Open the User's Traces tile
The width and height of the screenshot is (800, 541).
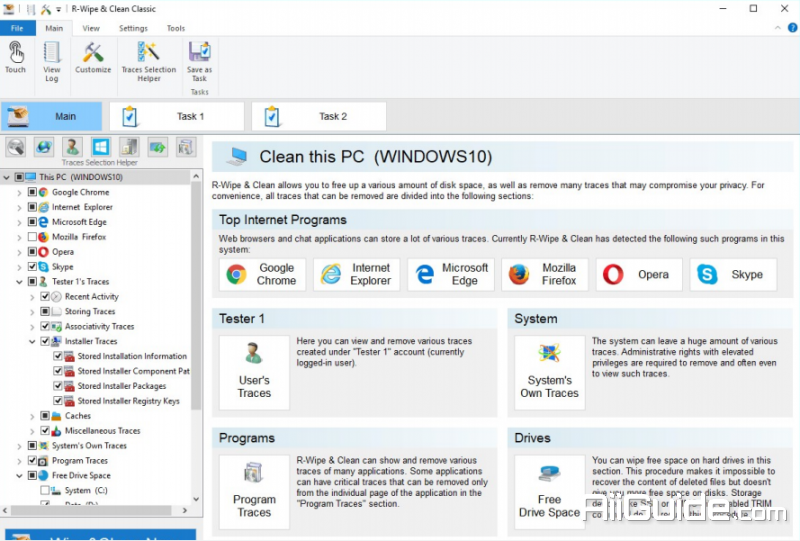point(254,373)
